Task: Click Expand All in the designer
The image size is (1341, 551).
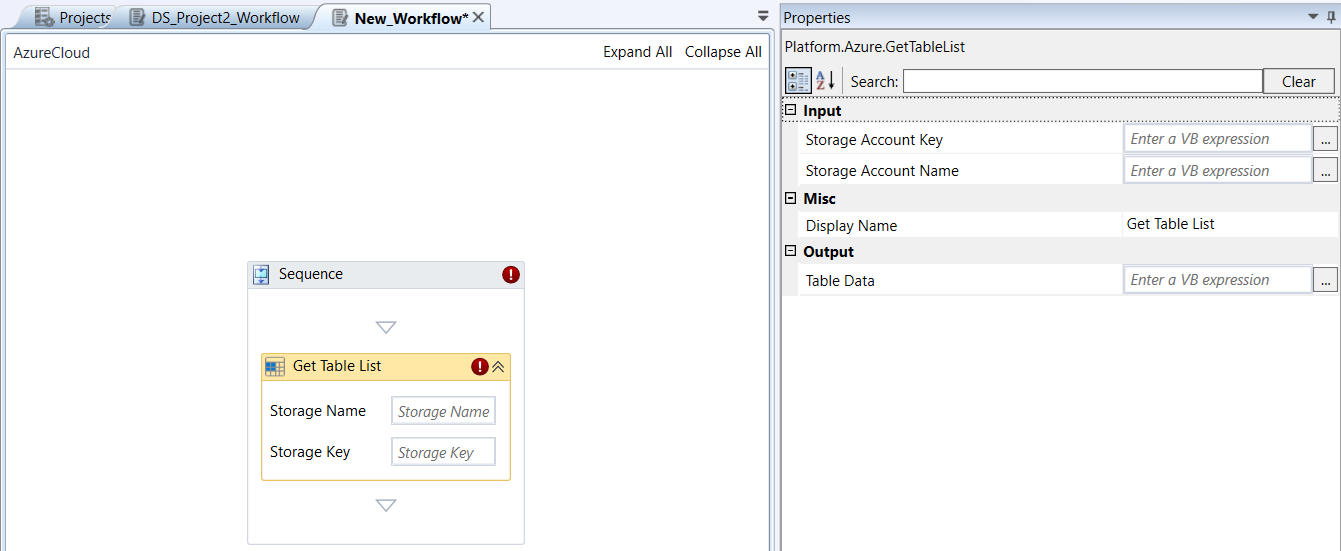Action: pyautogui.click(x=637, y=52)
